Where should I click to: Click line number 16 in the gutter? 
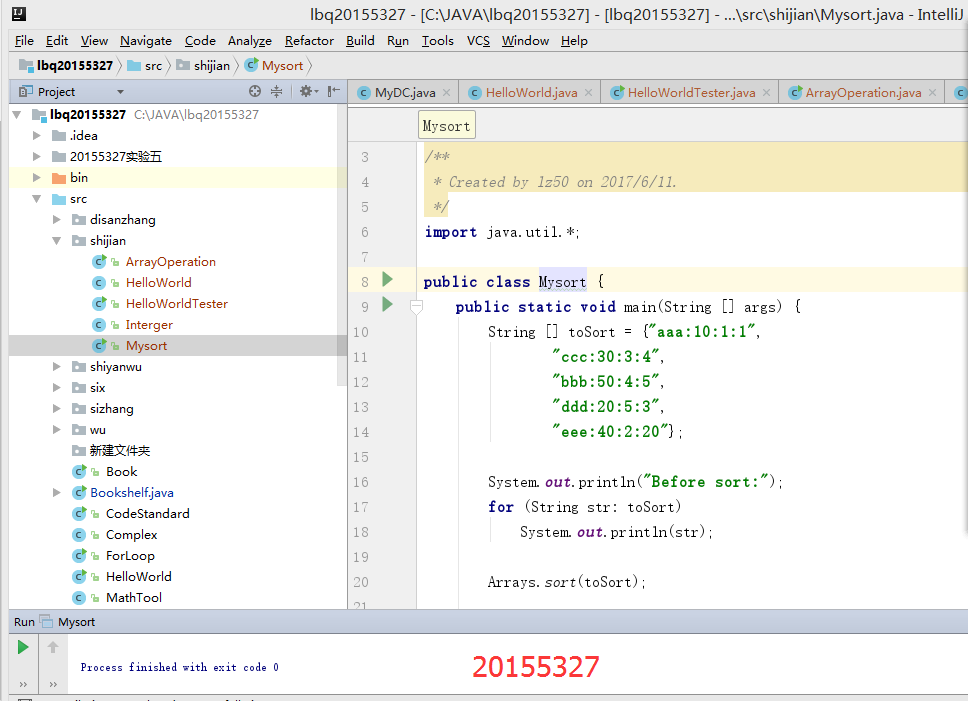tap(361, 482)
